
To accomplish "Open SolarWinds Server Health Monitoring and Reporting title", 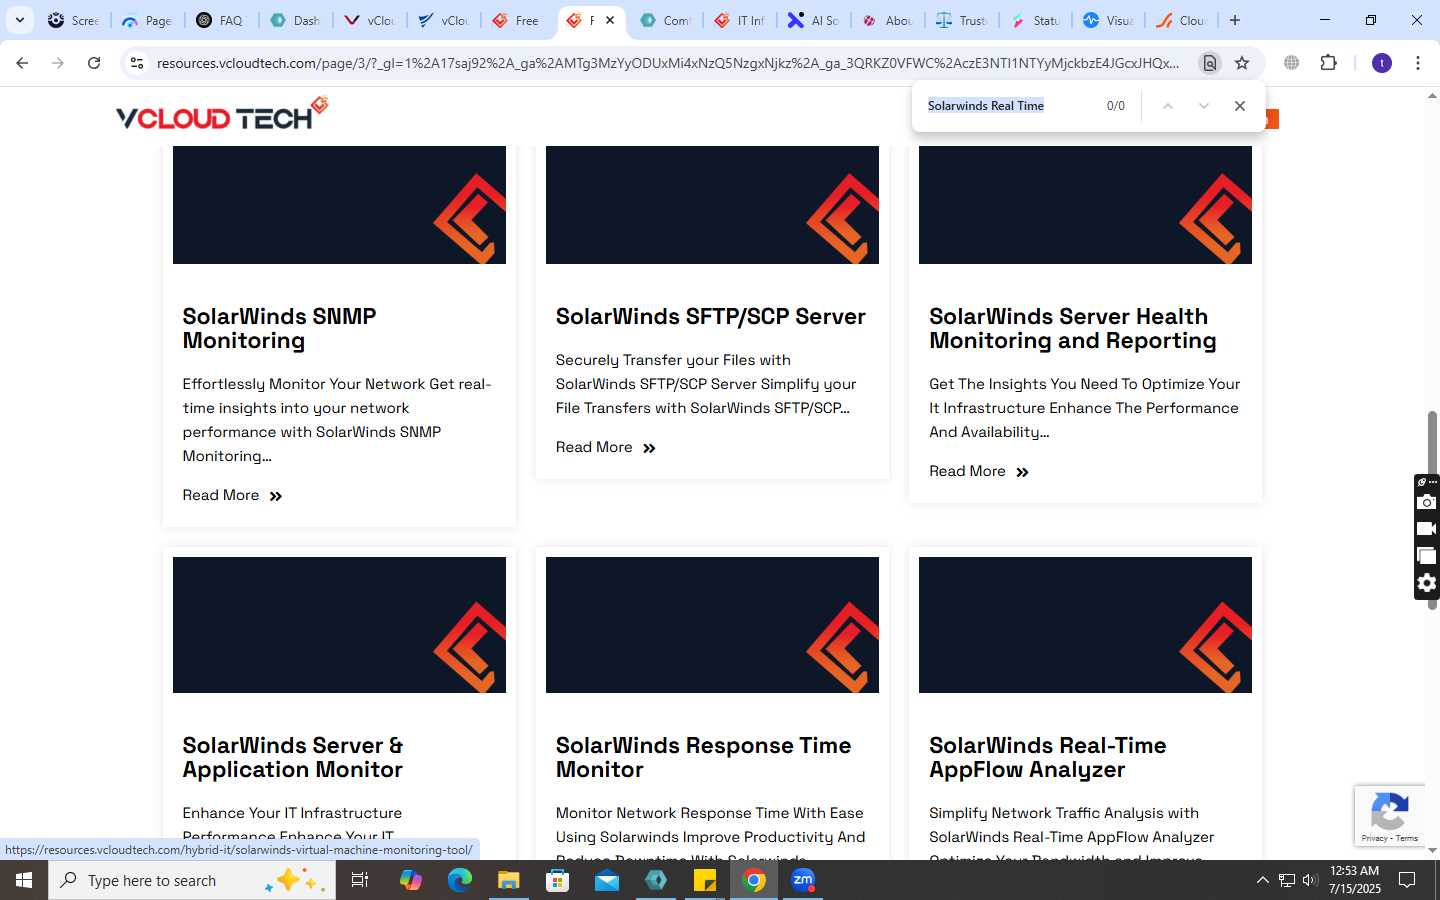I will (x=1072, y=328).
